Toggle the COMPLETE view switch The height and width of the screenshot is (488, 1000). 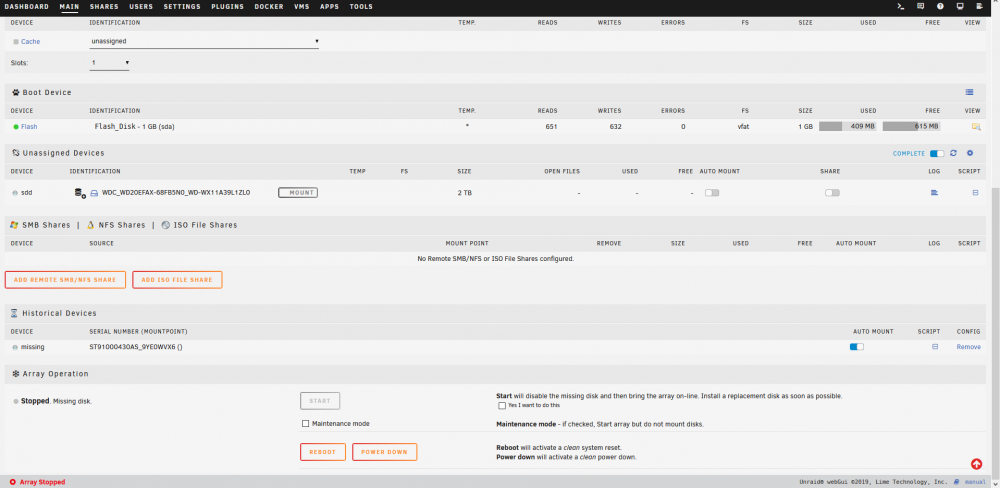point(937,154)
